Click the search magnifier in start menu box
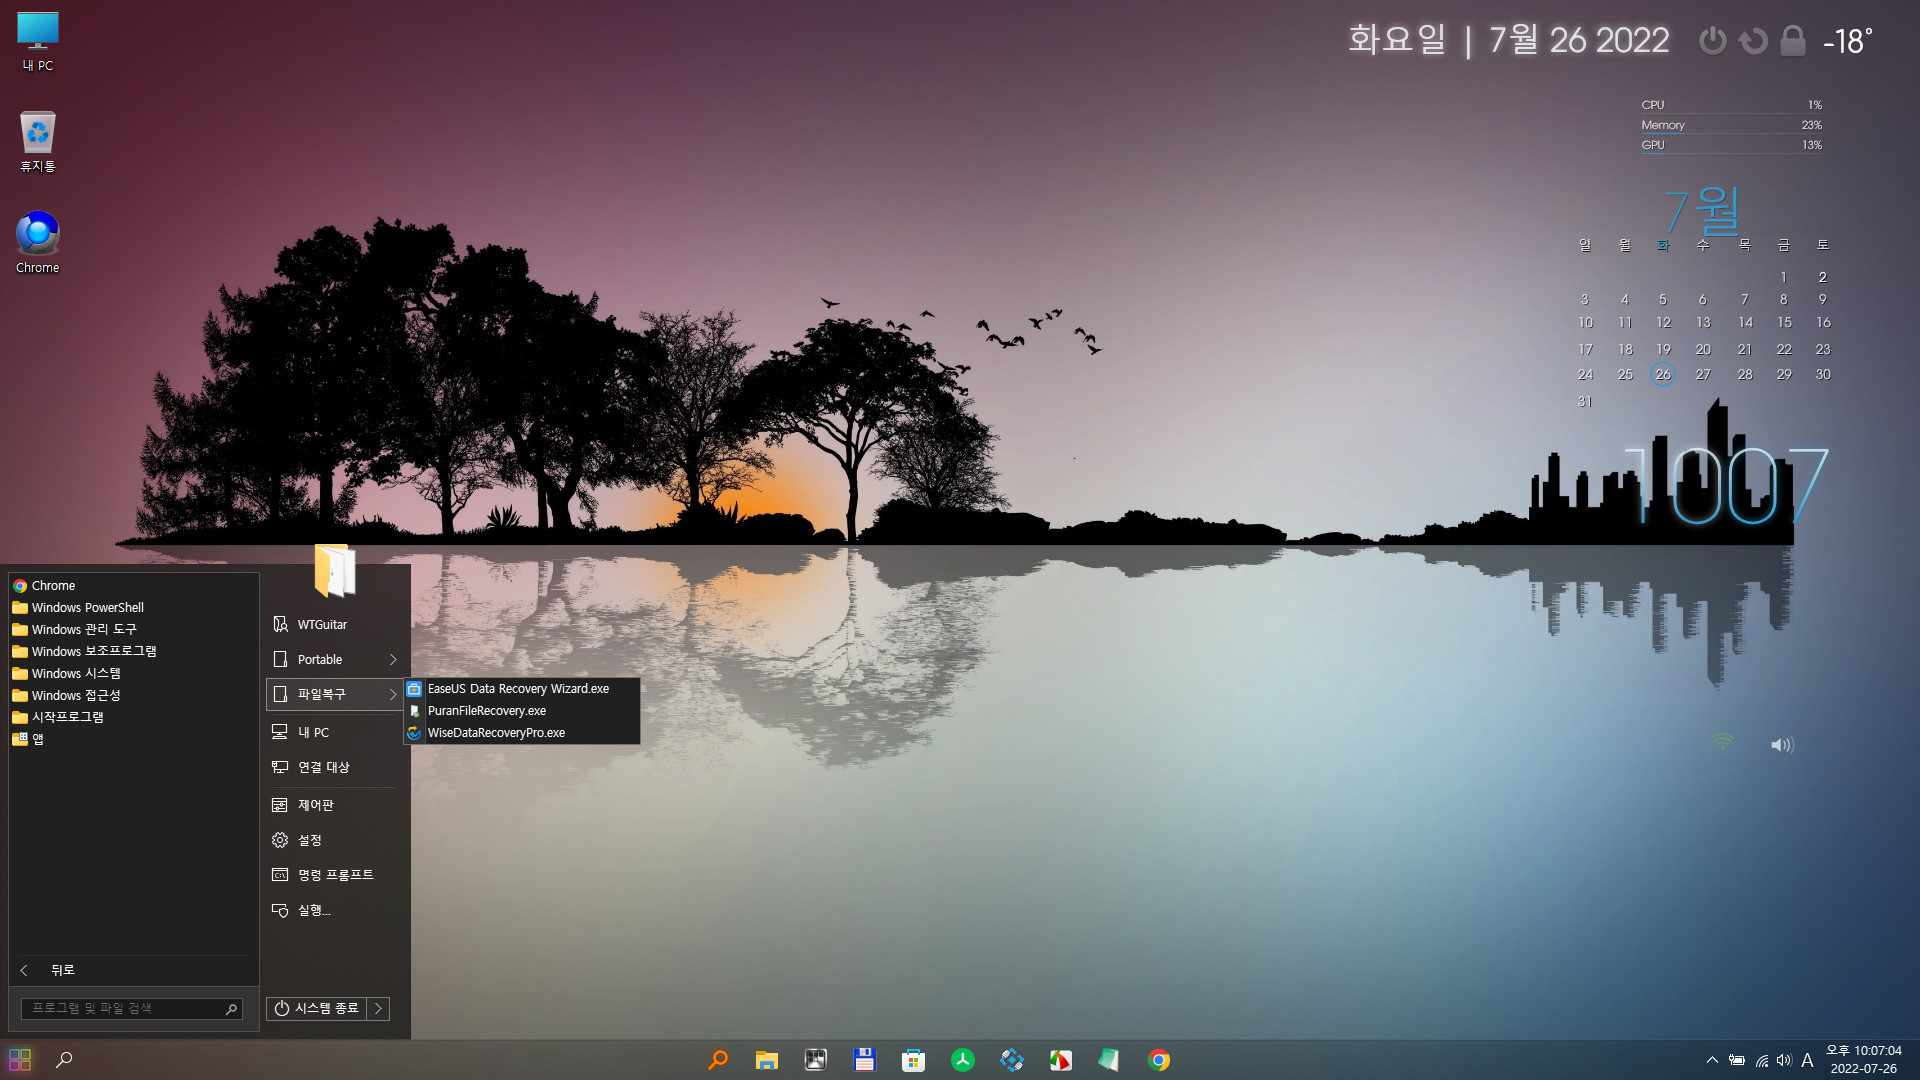Screen dimensions: 1920x1080 231,1009
